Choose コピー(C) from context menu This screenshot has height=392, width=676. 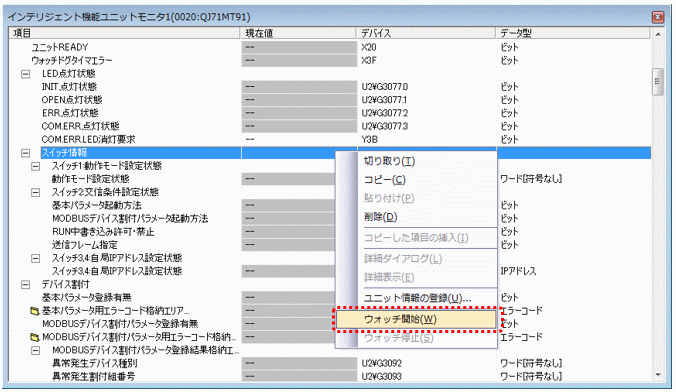click(416, 180)
